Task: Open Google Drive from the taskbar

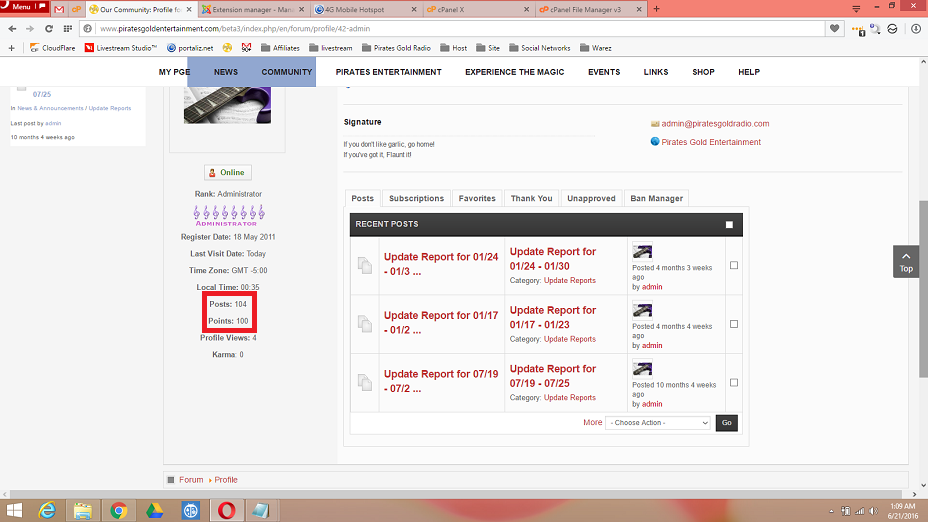Action: (154, 510)
